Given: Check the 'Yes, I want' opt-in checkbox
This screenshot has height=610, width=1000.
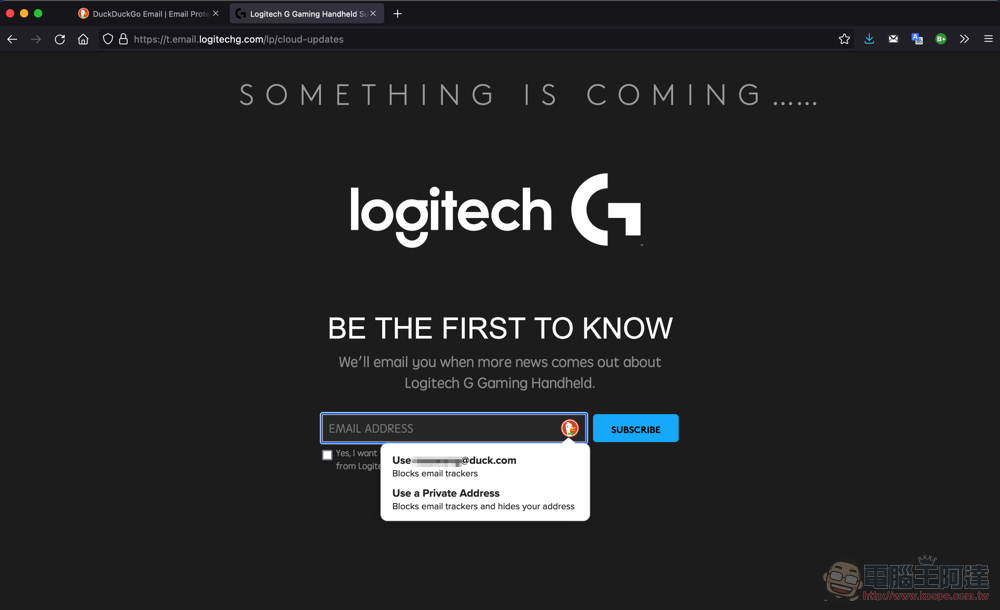Looking at the screenshot, I should pyautogui.click(x=327, y=455).
